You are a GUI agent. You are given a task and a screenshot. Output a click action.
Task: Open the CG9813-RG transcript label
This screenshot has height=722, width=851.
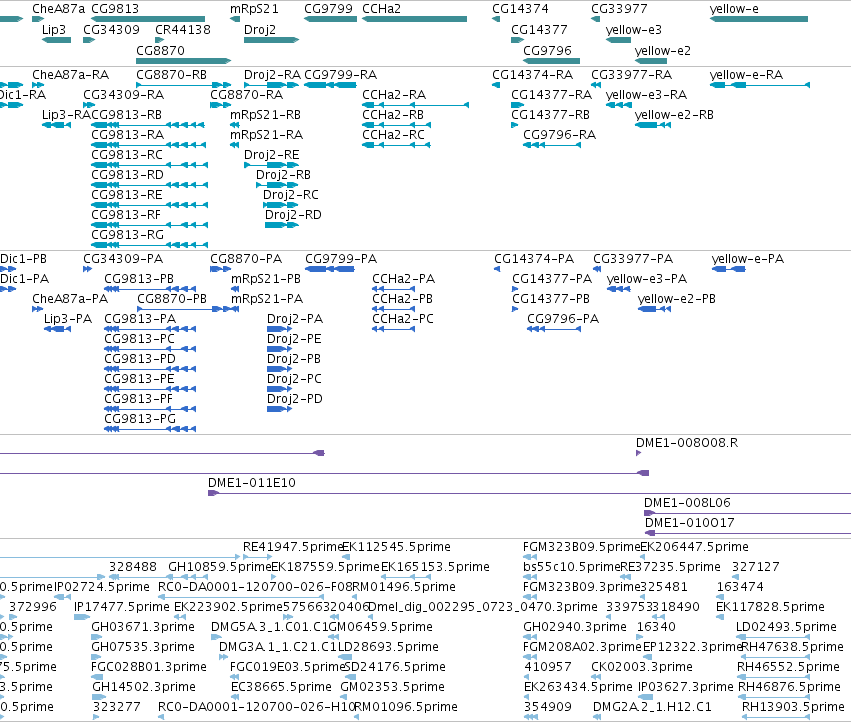(128, 235)
